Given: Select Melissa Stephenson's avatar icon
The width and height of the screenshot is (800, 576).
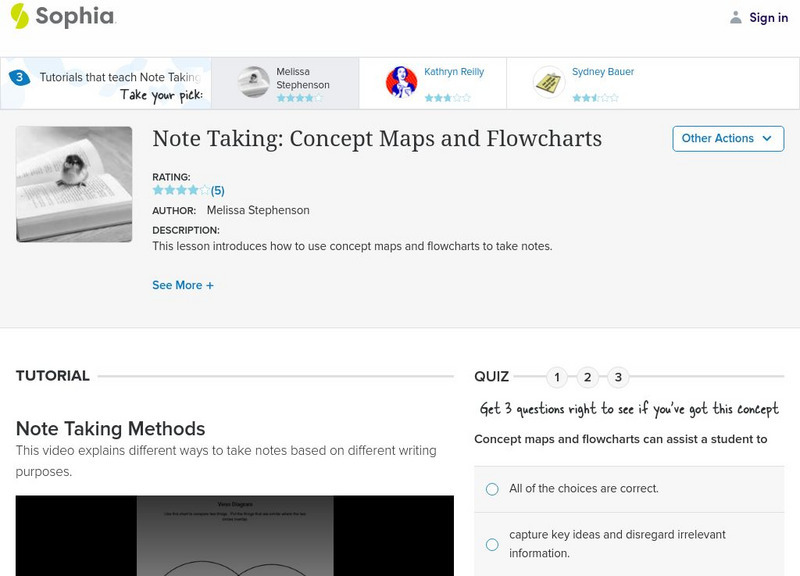Looking at the screenshot, I should tap(254, 82).
